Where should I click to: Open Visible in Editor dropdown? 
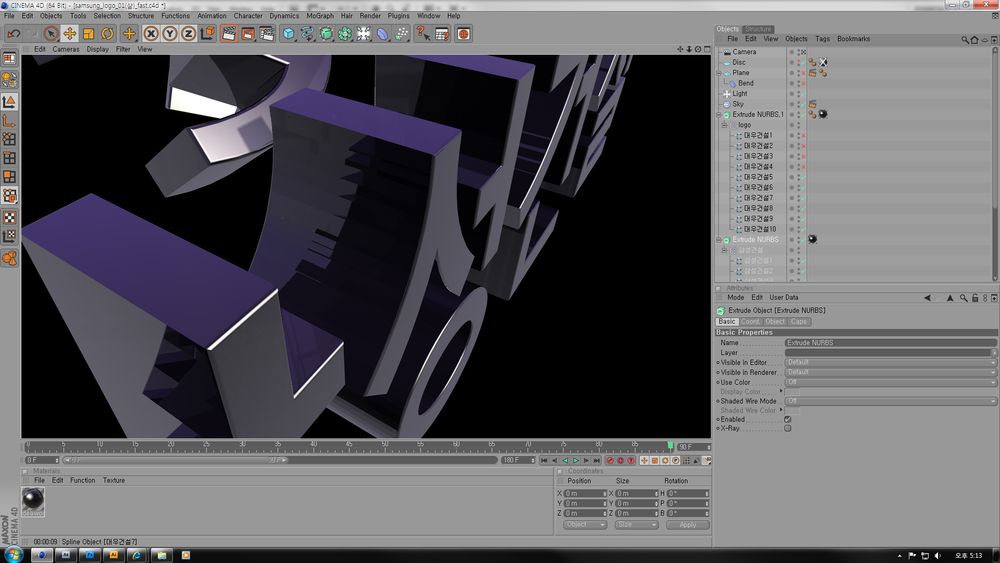890,362
